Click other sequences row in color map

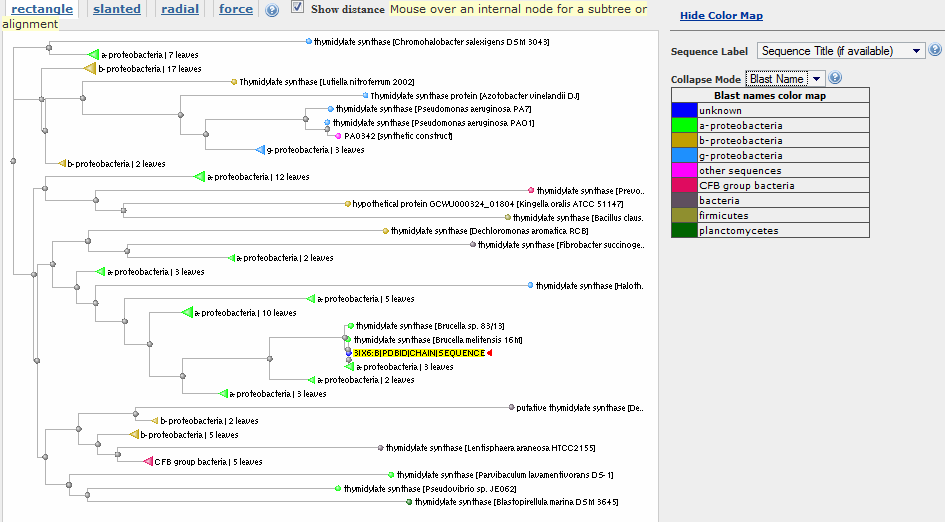point(770,171)
